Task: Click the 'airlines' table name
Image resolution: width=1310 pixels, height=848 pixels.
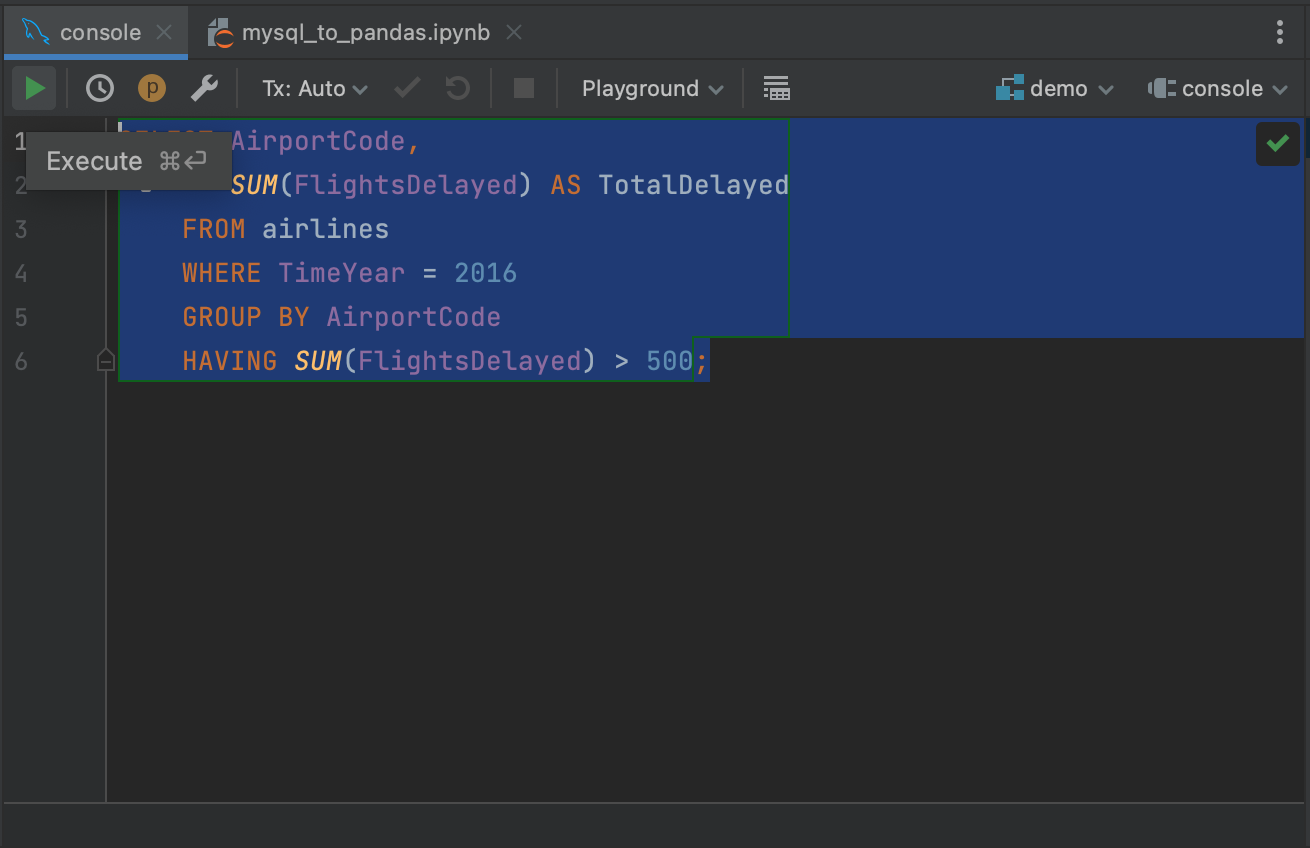Action: point(326,229)
